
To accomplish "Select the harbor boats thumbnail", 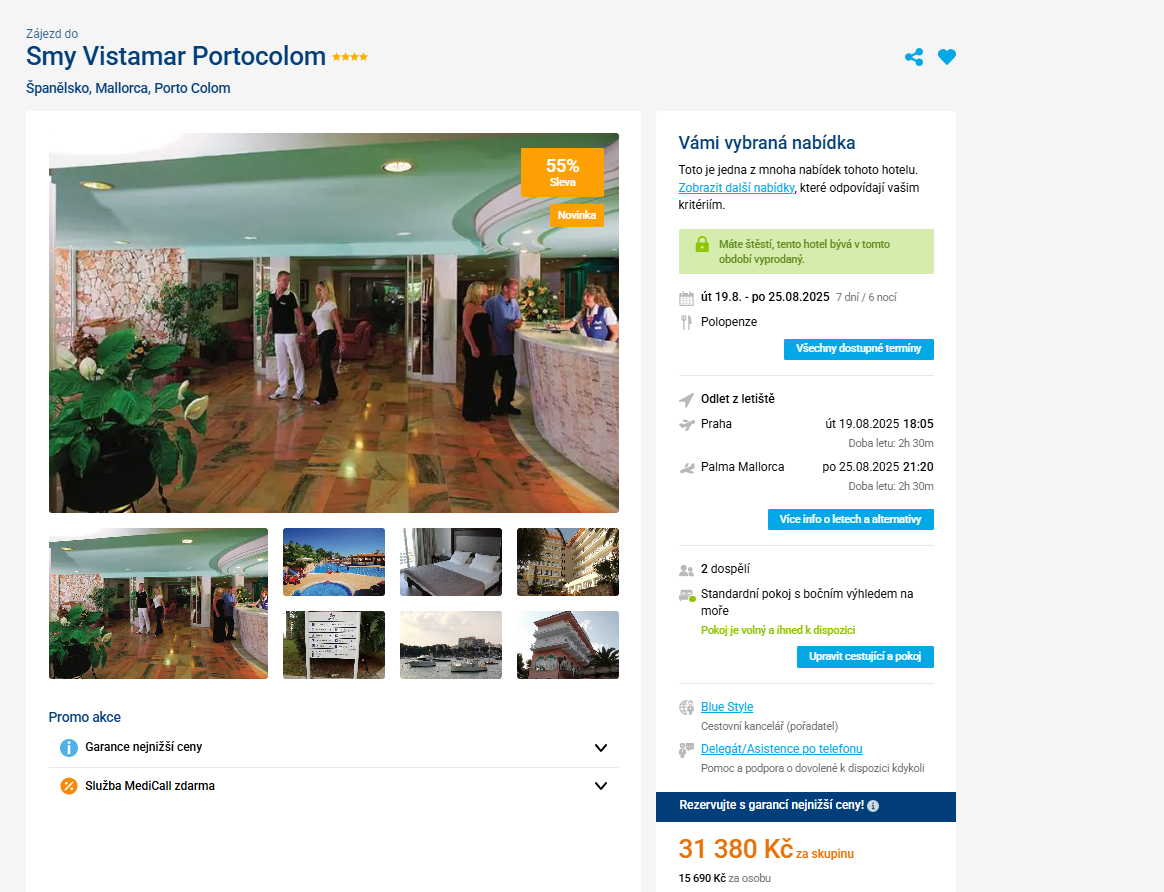I will 451,645.
